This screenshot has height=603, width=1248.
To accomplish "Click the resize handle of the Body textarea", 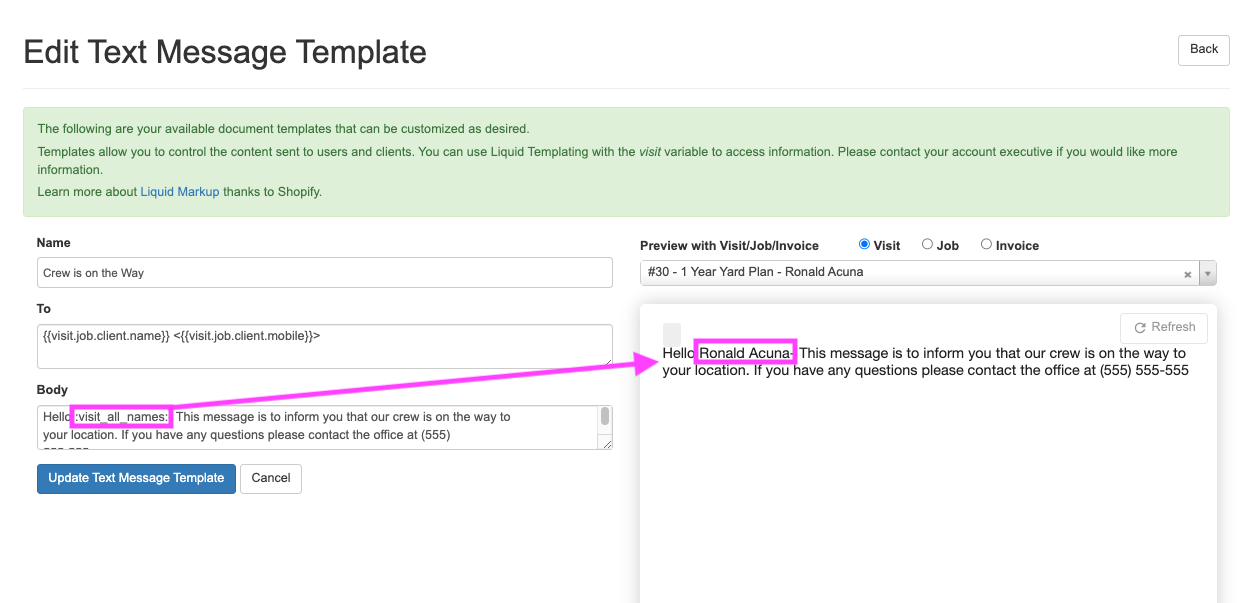I will click(606, 443).
